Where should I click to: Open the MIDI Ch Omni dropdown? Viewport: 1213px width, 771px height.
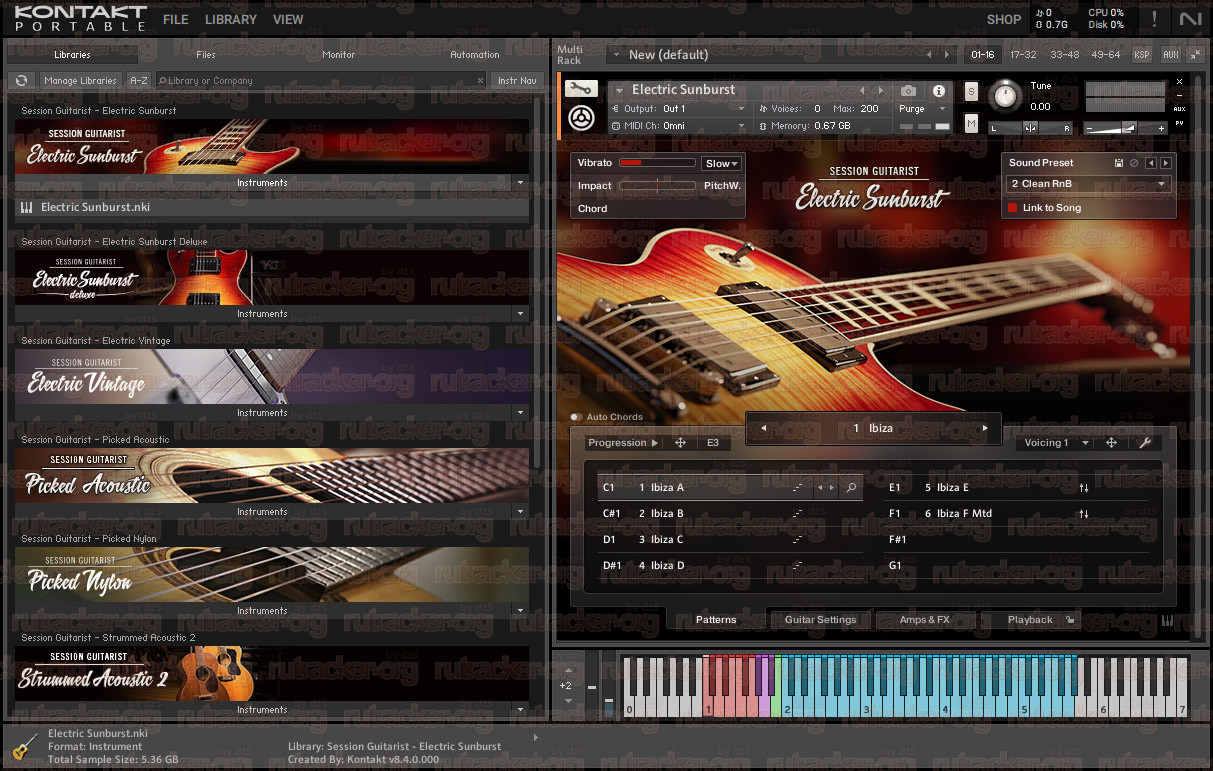point(678,126)
